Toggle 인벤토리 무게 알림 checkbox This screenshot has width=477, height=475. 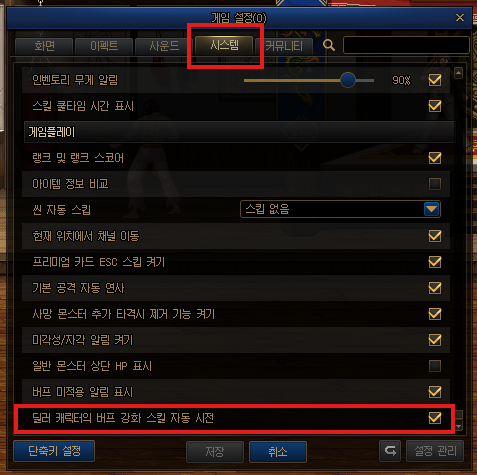(x=435, y=80)
